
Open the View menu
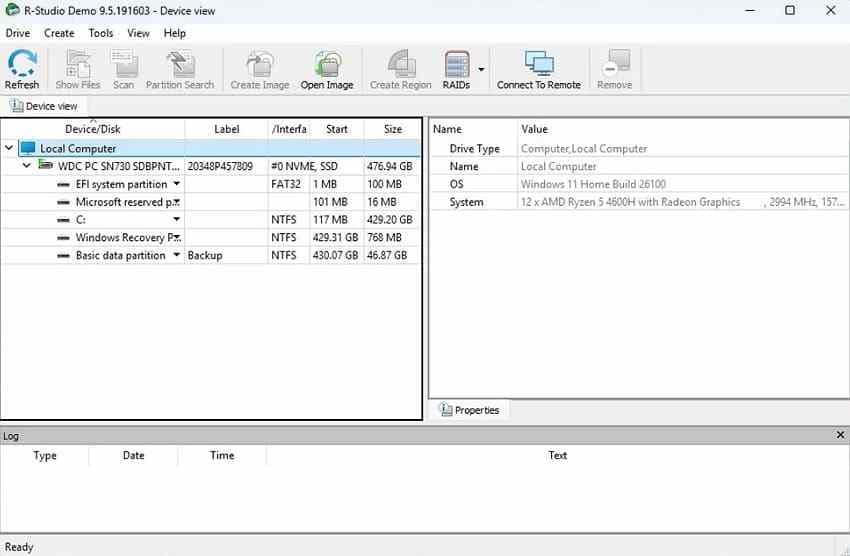[138, 33]
